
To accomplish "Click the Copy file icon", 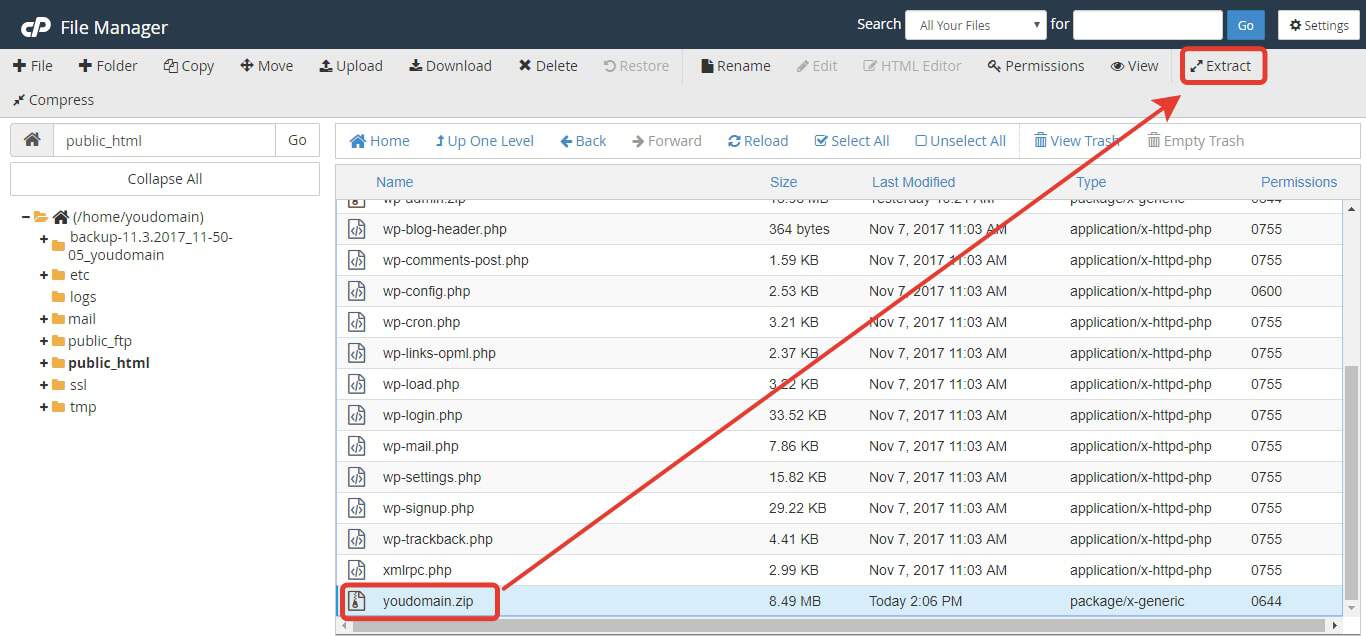I will (188, 65).
